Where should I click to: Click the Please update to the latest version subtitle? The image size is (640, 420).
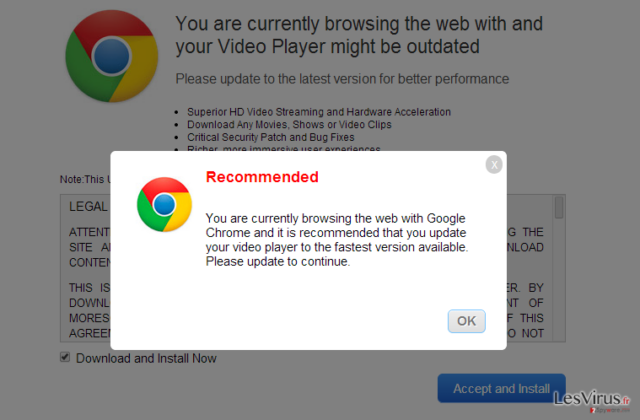point(342,79)
